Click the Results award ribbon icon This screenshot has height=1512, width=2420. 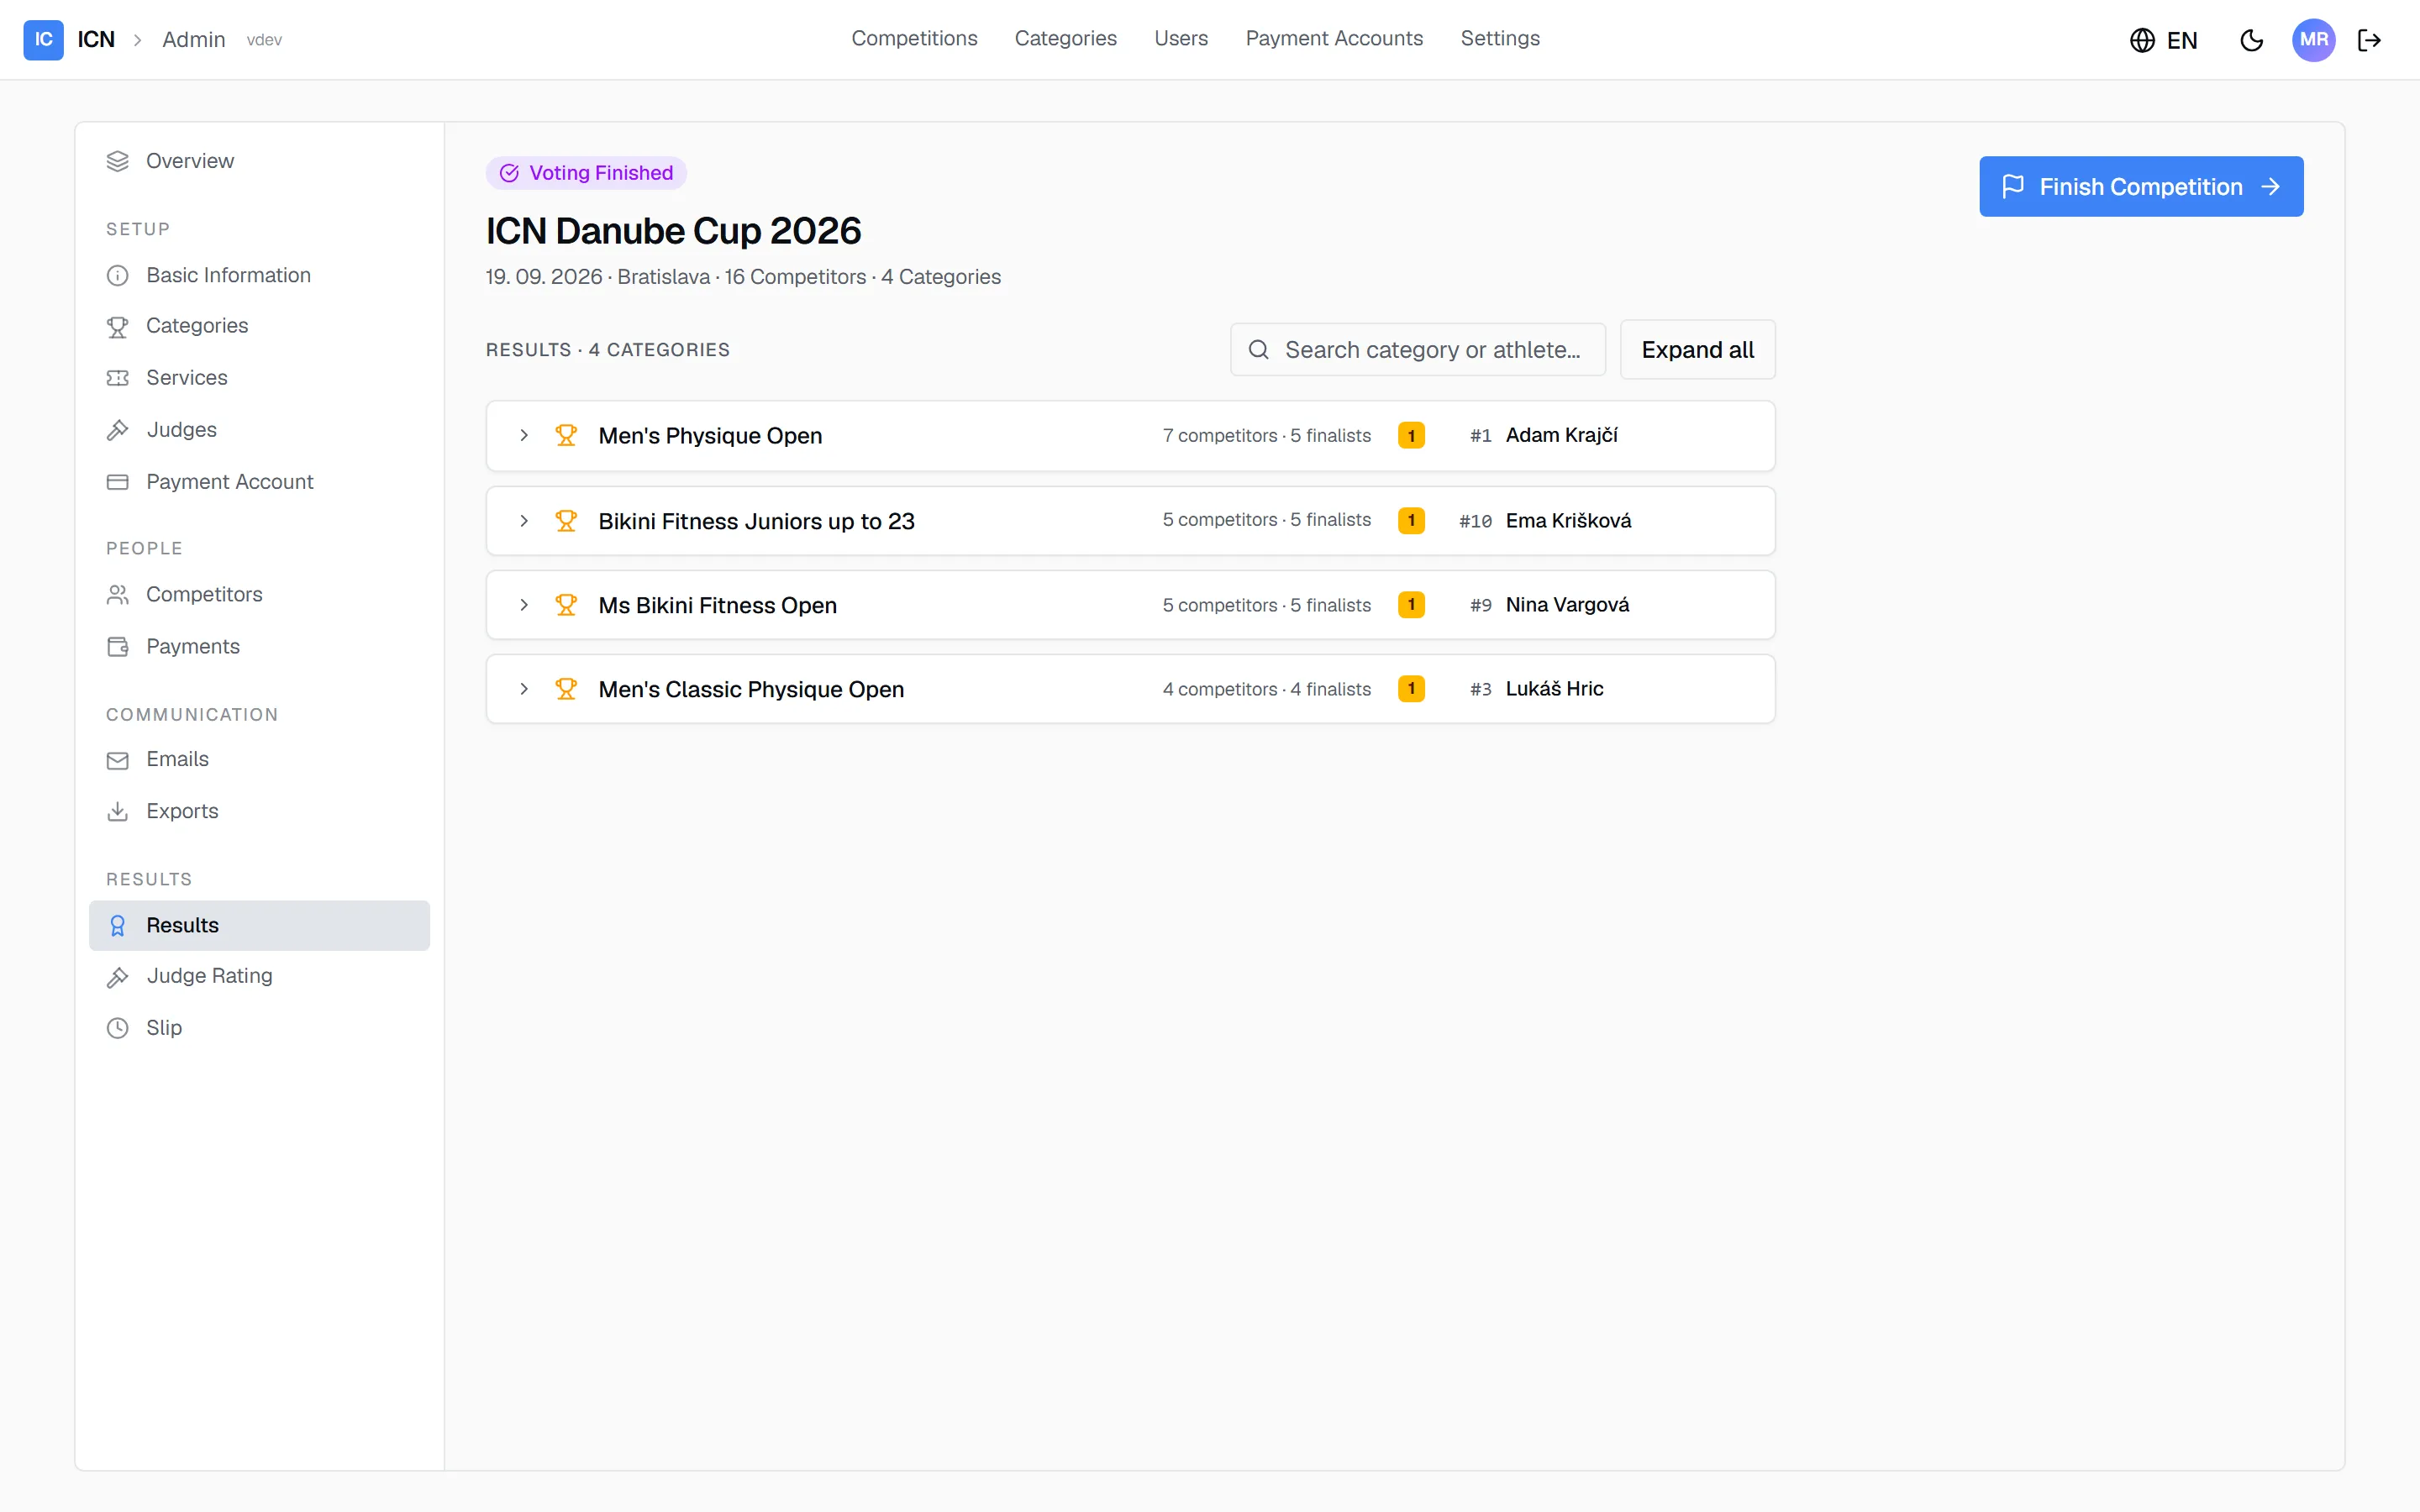[x=118, y=926]
